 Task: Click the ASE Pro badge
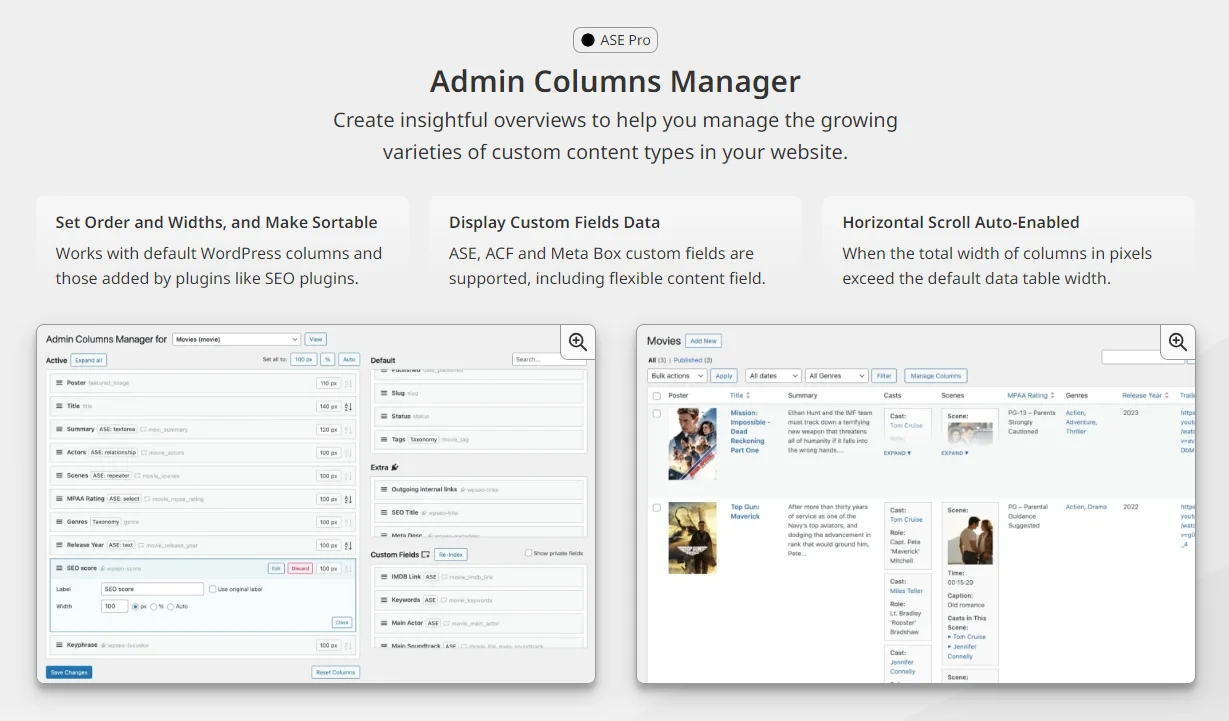tap(615, 40)
